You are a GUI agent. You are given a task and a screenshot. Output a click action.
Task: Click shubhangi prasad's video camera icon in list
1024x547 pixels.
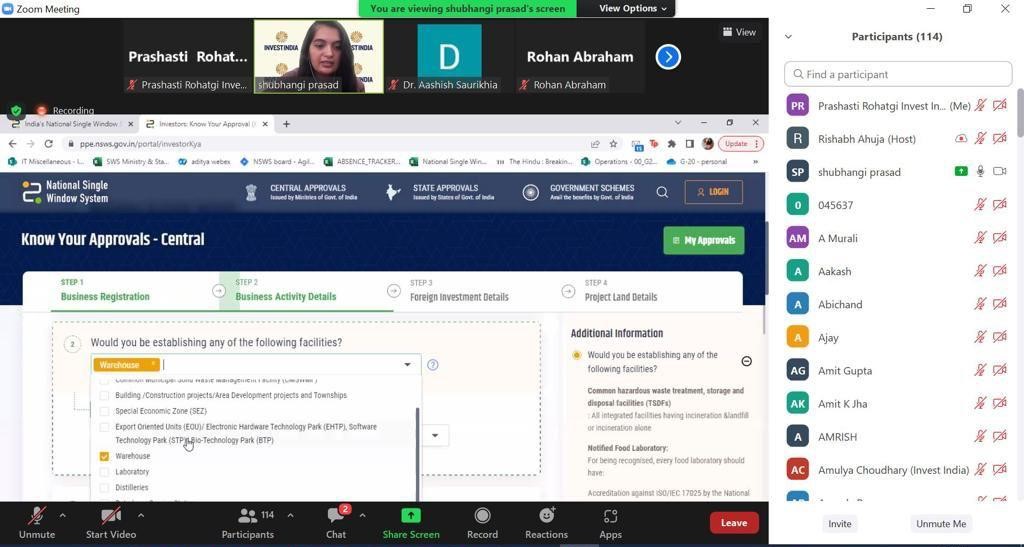pyautogui.click(x=999, y=171)
